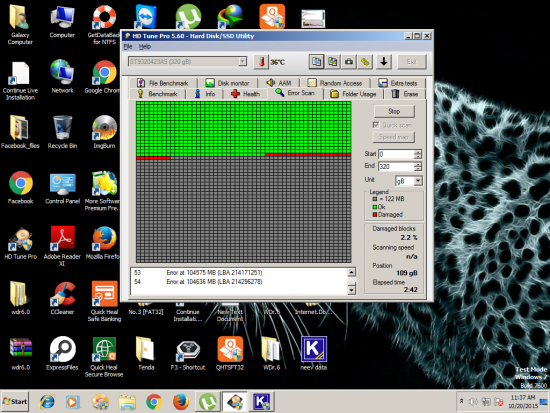The width and height of the screenshot is (550, 413).
Task: Open the Recycle Bin
Action: coord(62,132)
